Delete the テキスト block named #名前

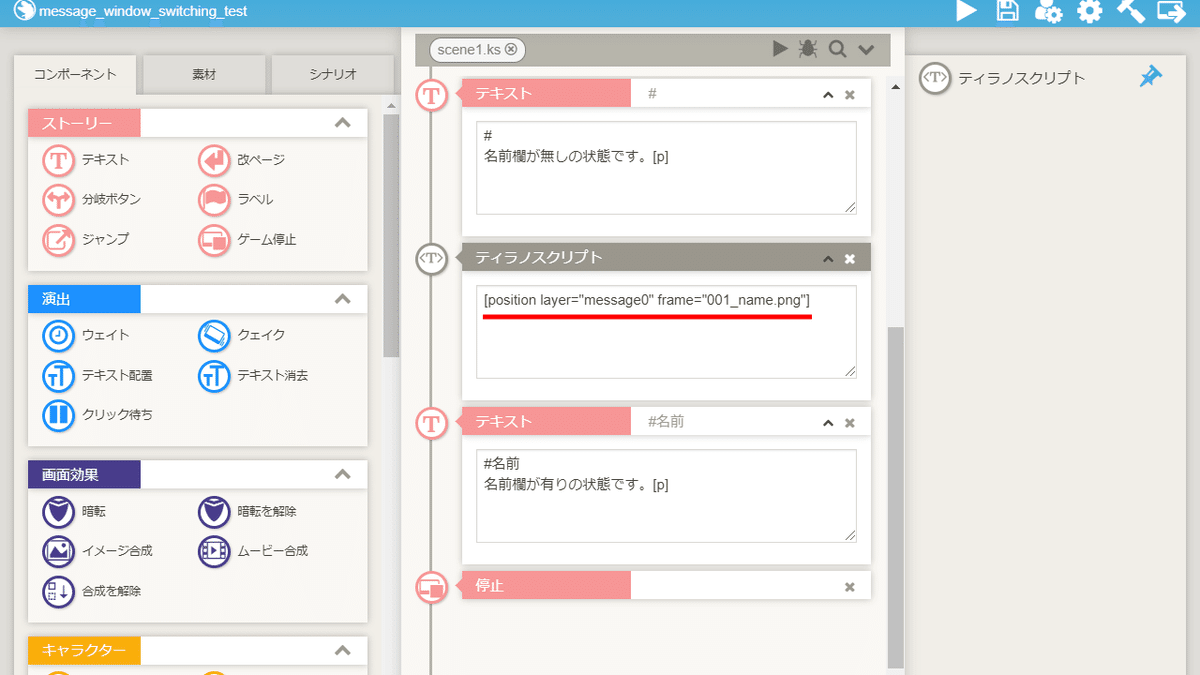[x=850, y=423]
